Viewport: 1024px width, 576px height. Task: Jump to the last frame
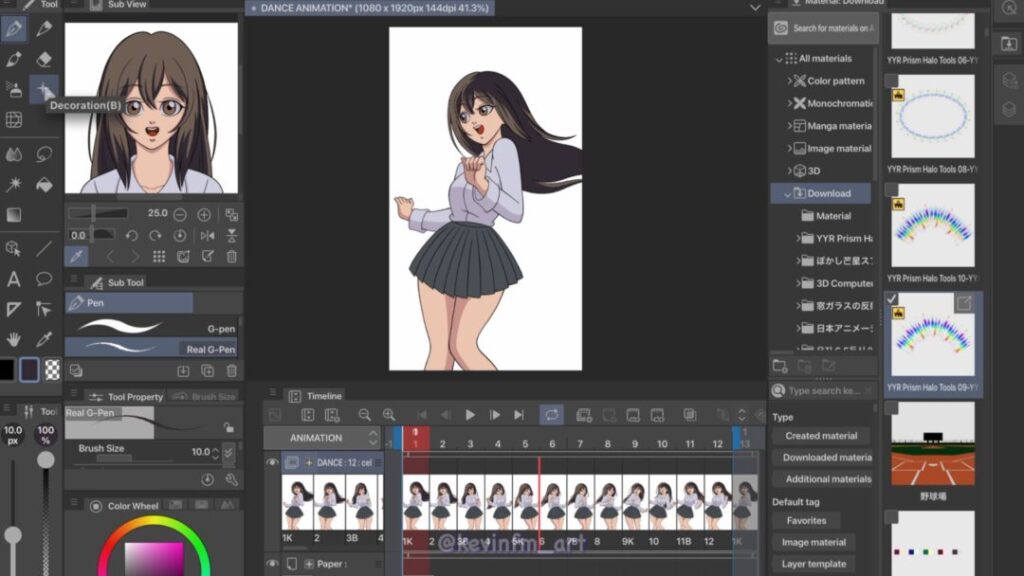pyautogui.click(x=519, y=415)
